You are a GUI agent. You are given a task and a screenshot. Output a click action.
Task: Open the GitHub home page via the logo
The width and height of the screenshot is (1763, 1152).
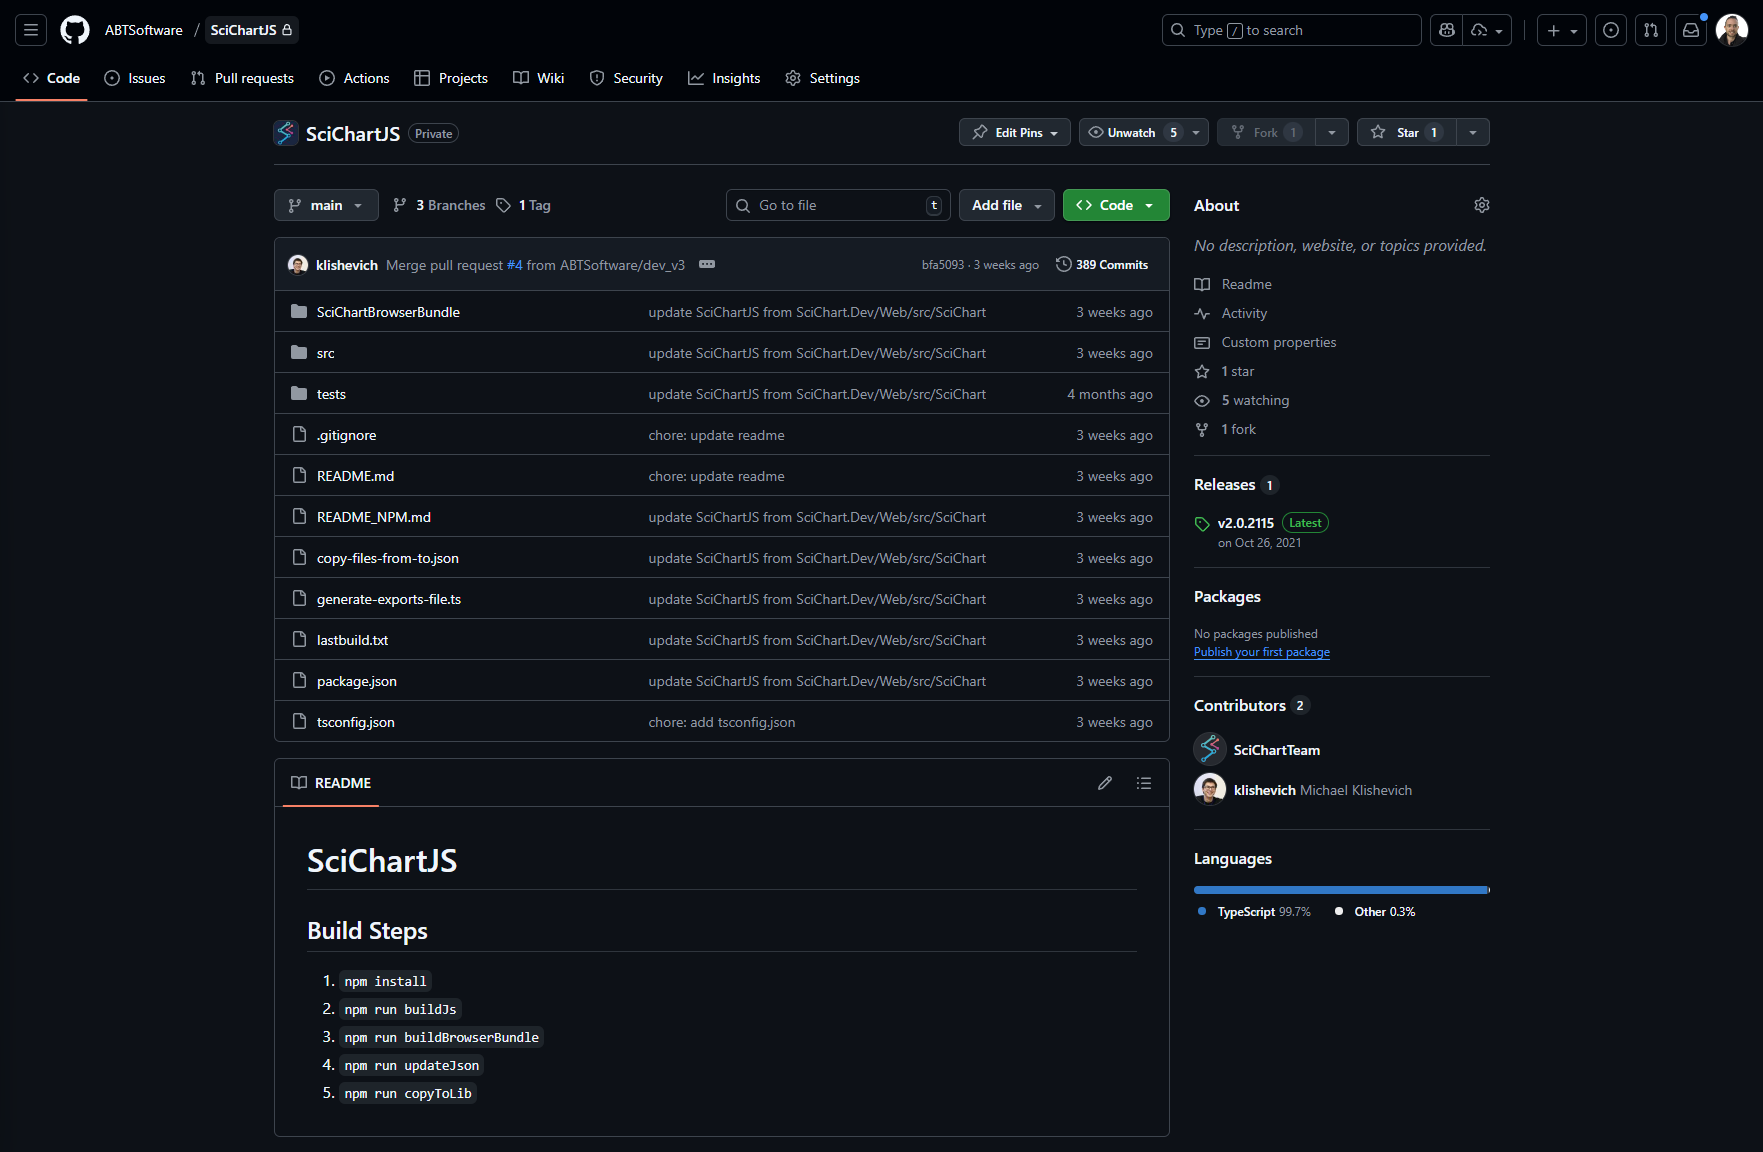(74, 30)
